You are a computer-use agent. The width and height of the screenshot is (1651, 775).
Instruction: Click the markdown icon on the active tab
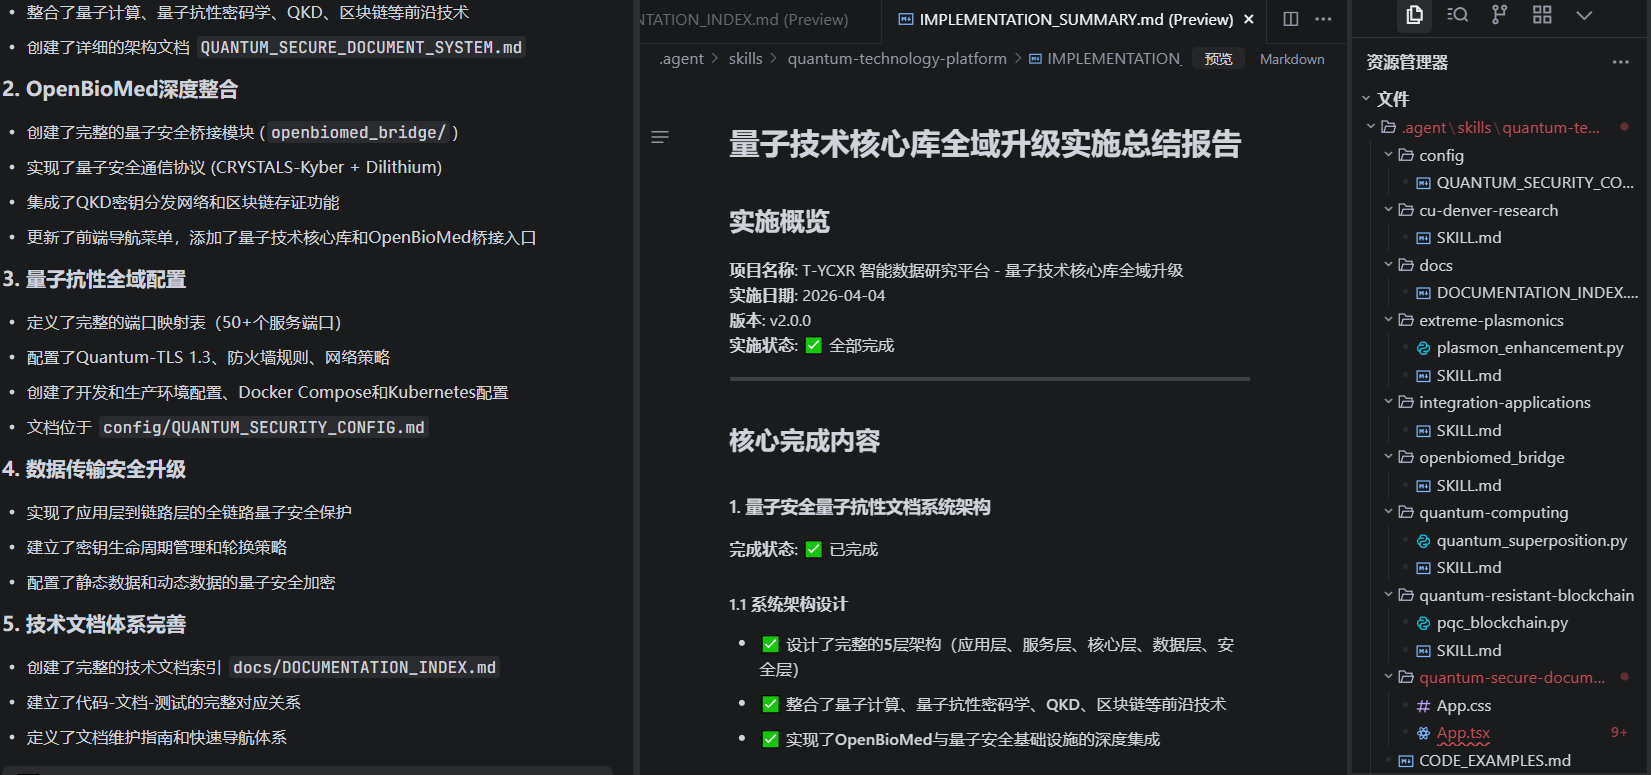[905, 19]
